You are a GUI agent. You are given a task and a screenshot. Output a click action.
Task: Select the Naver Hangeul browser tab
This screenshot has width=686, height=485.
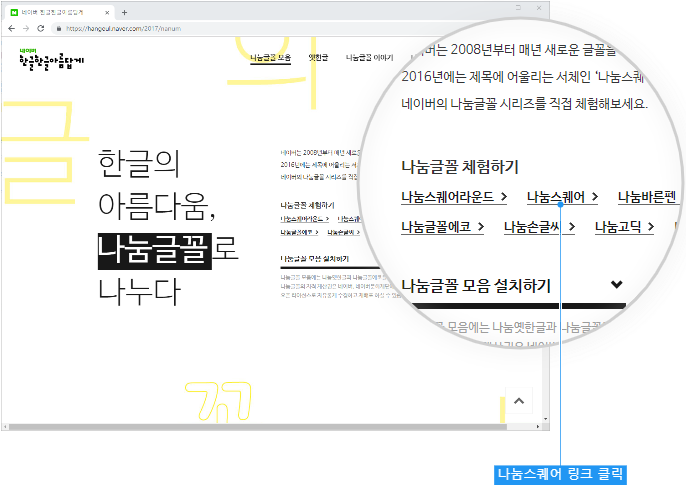click(59, 12)
